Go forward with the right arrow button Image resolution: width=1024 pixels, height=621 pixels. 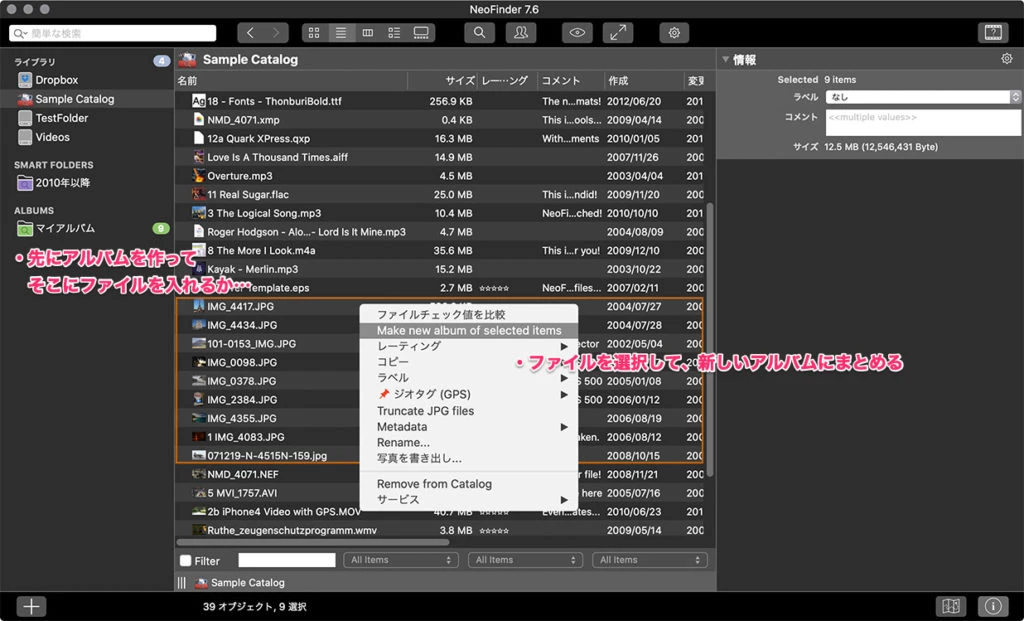coord(276,33)
